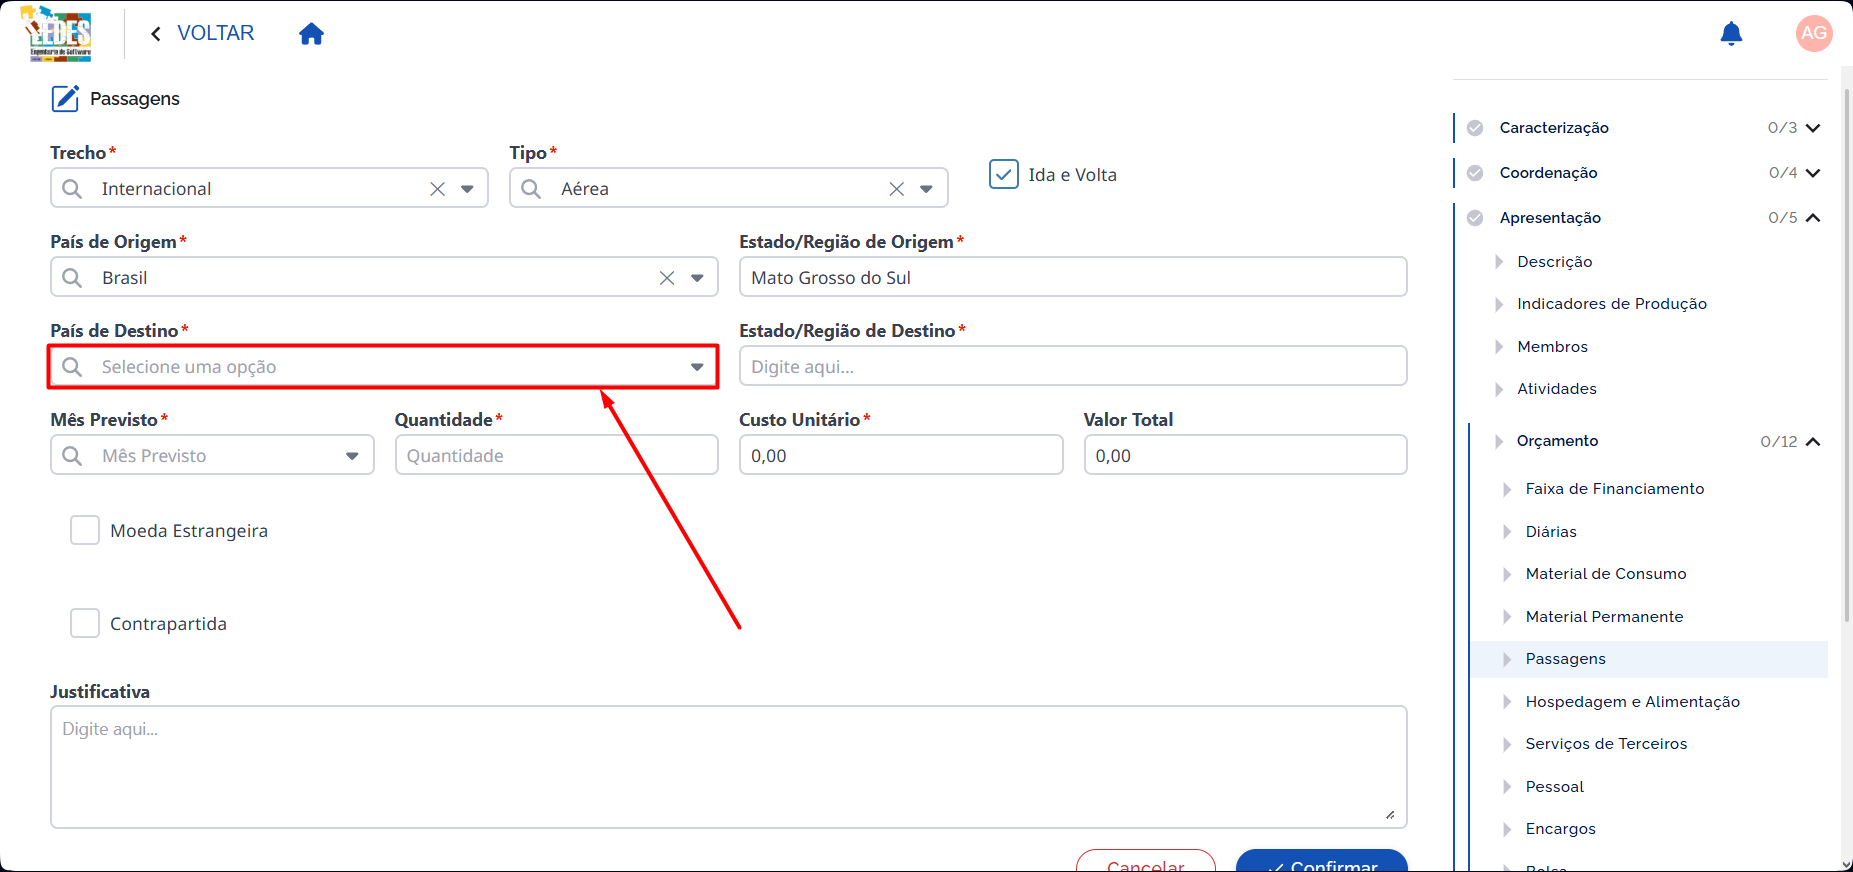Enable the Contrapartida checkbox
Screen dimensions: 1853x872
85,623
